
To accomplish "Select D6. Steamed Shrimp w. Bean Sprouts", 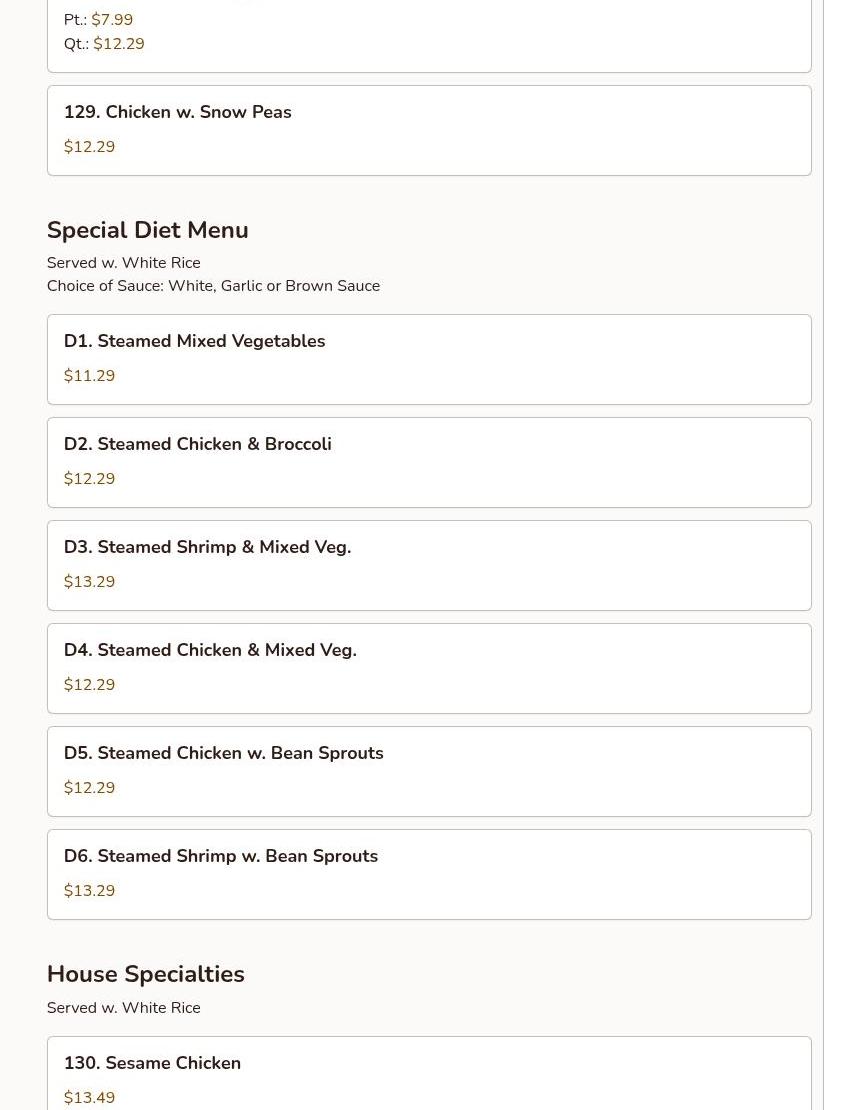I will tap(220, 856).
